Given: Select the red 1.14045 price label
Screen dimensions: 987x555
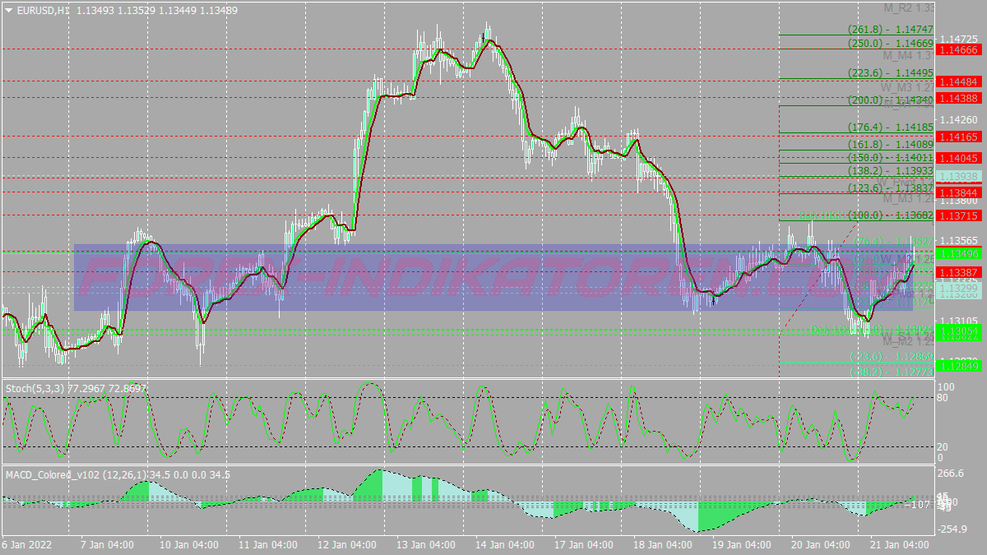Looking at the screenshot, I should 959,158.
